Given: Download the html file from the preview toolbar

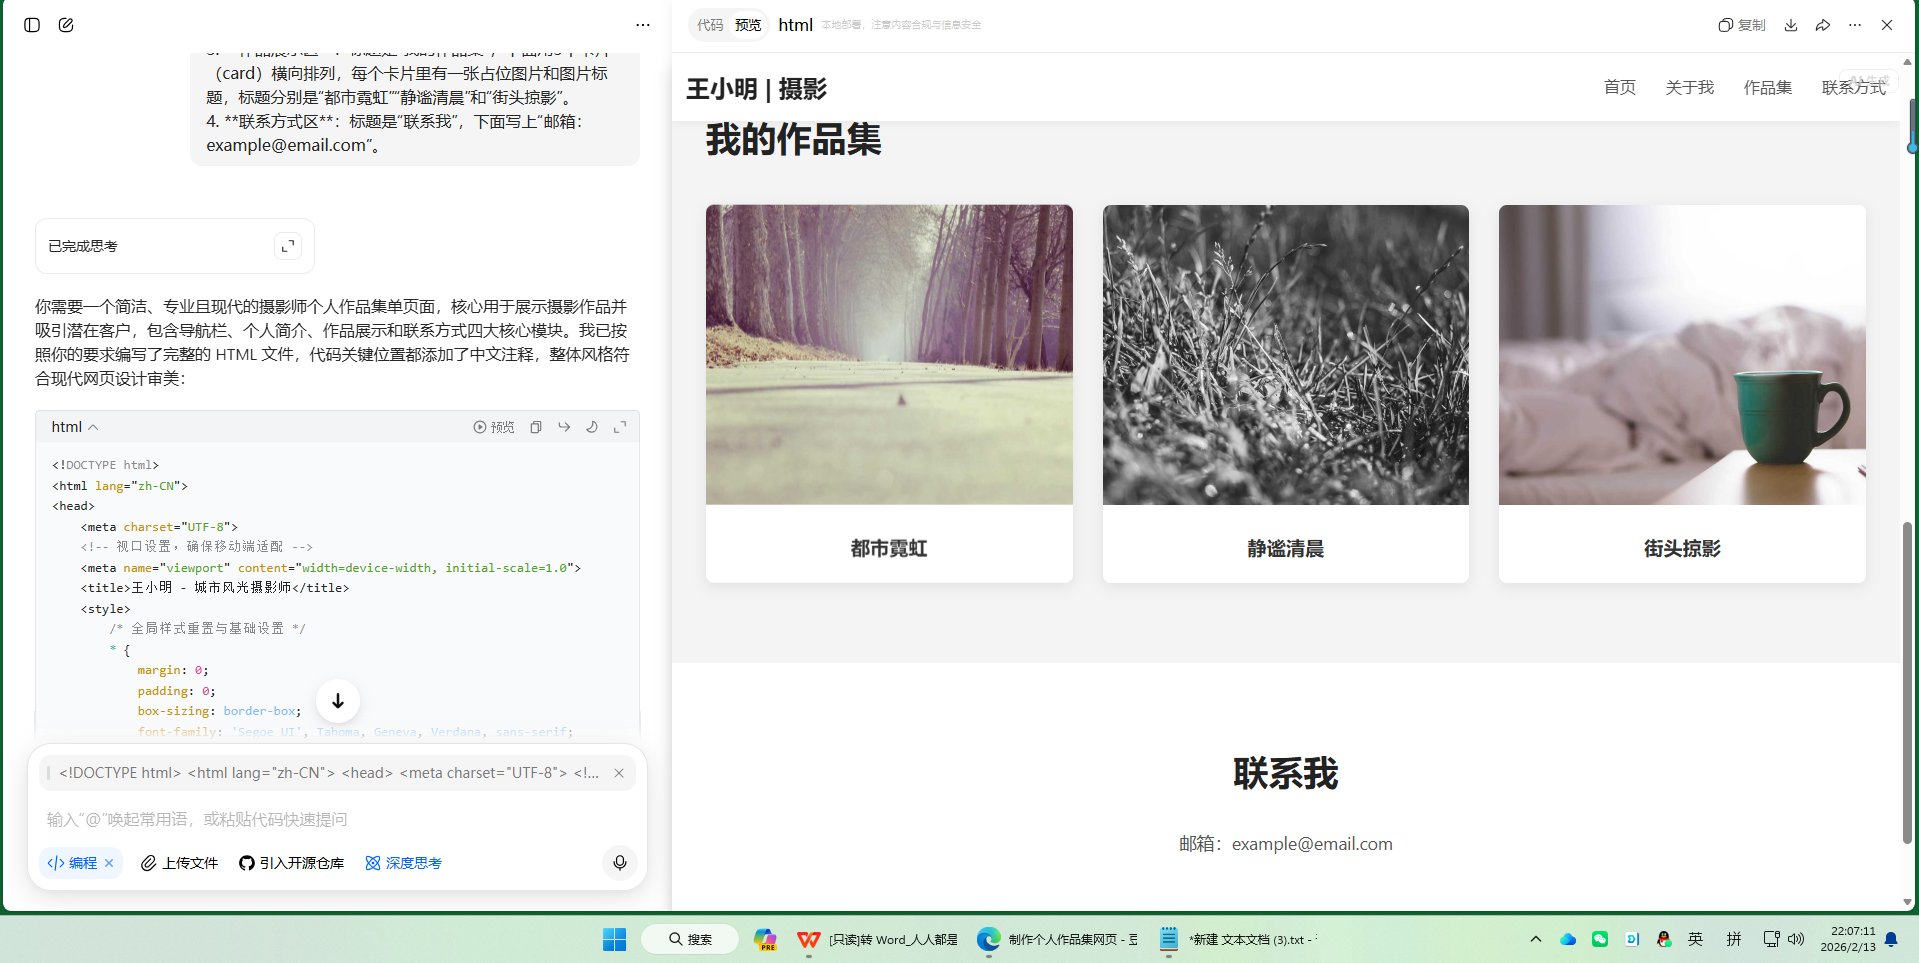Looking at the screenshot, I should (x=1790, y=24).
